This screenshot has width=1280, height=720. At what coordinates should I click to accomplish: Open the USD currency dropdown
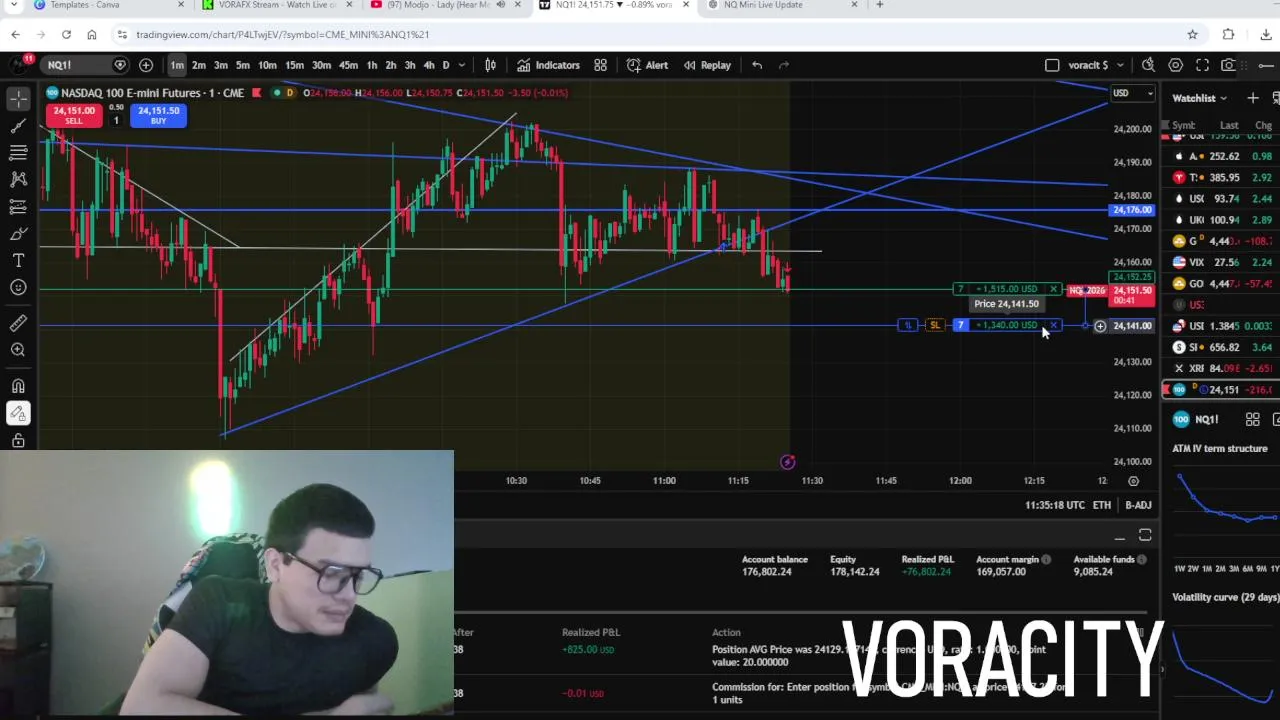coord(1132,93)
